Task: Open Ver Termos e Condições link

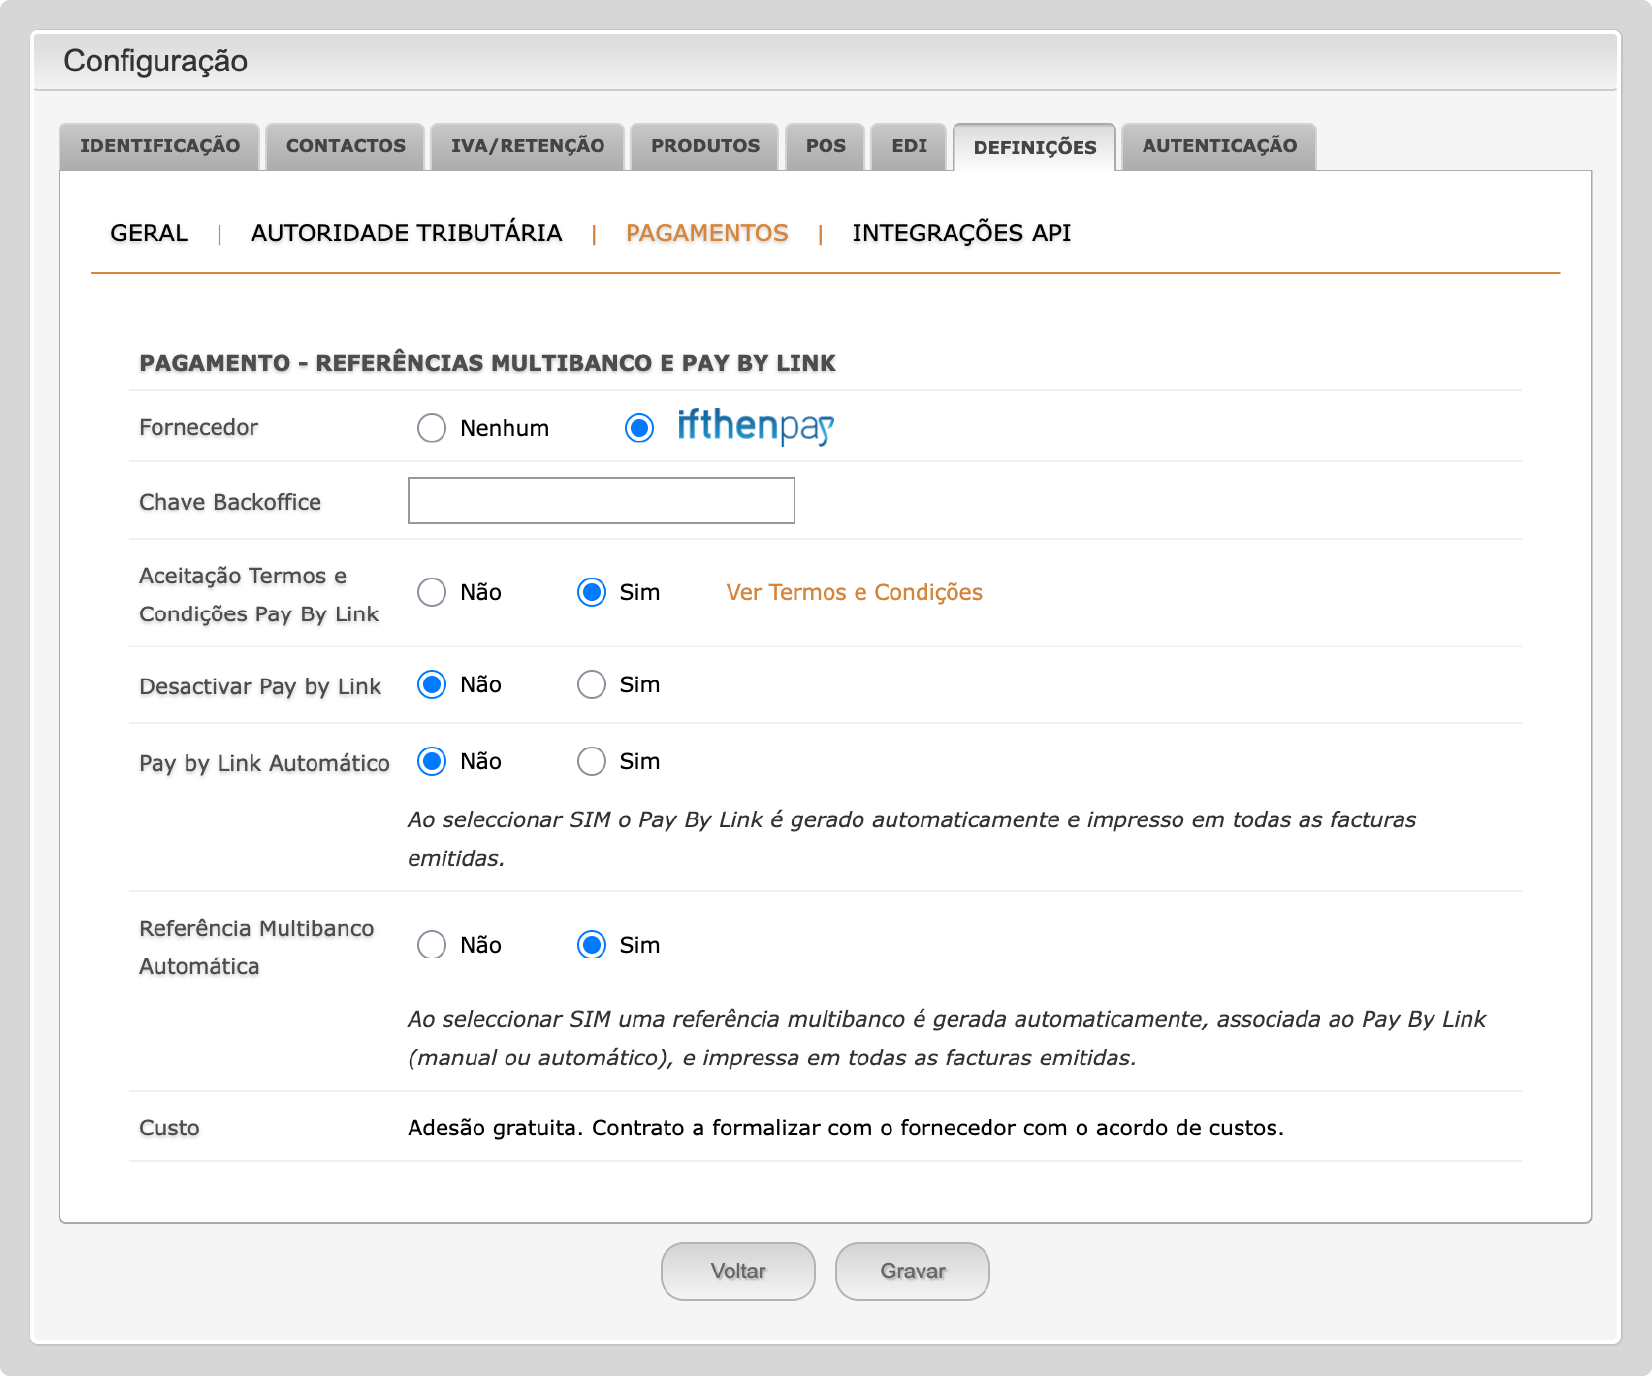Action: (x=854, y=592)
